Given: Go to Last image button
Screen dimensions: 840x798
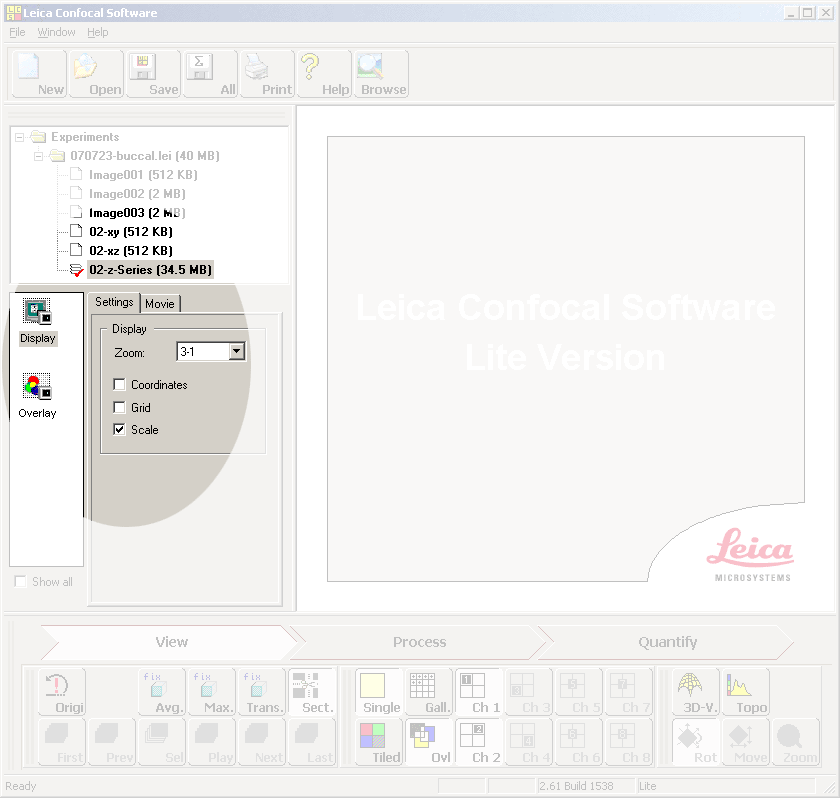Looking at the screenshot, I should pos(312,742).
